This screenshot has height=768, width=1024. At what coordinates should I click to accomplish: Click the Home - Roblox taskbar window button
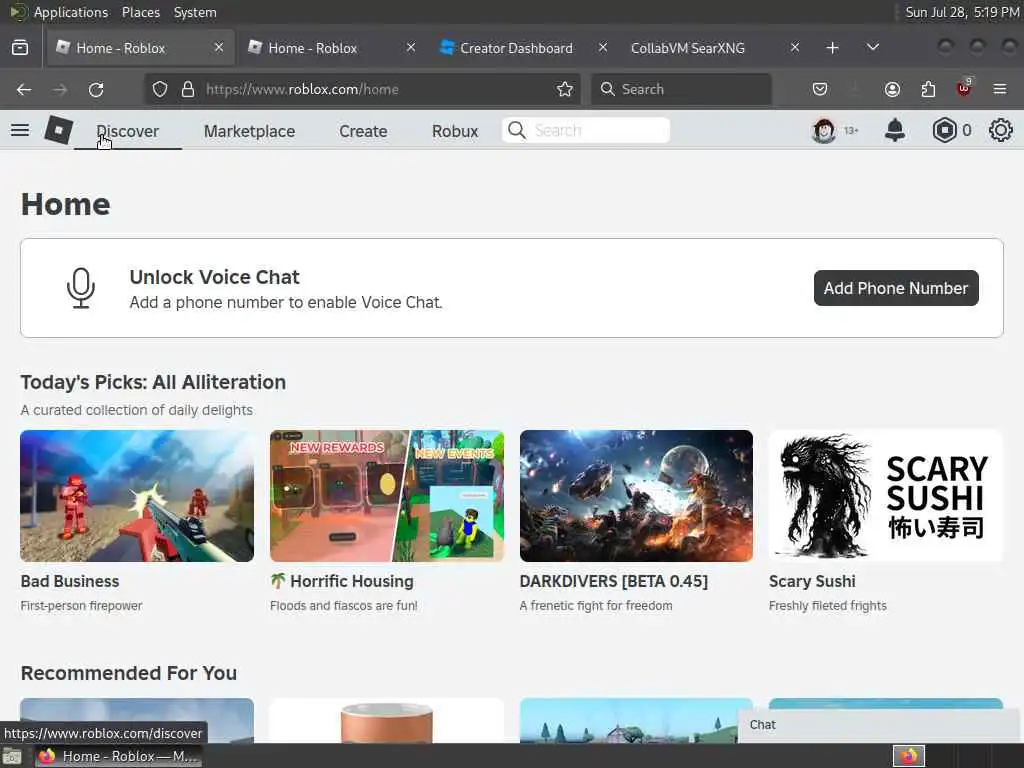tap(118, 756)
